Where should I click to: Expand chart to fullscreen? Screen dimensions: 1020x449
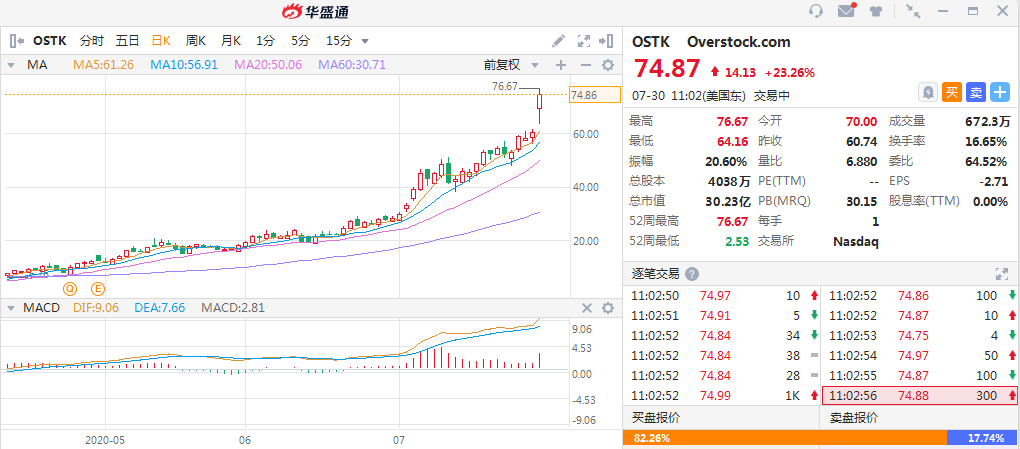click(584, 41)
